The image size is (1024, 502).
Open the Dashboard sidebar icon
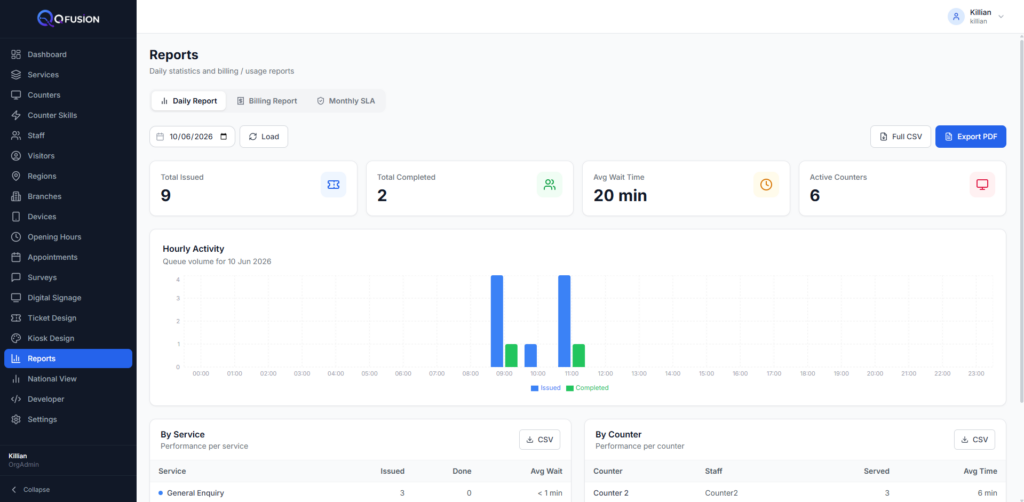16,54
